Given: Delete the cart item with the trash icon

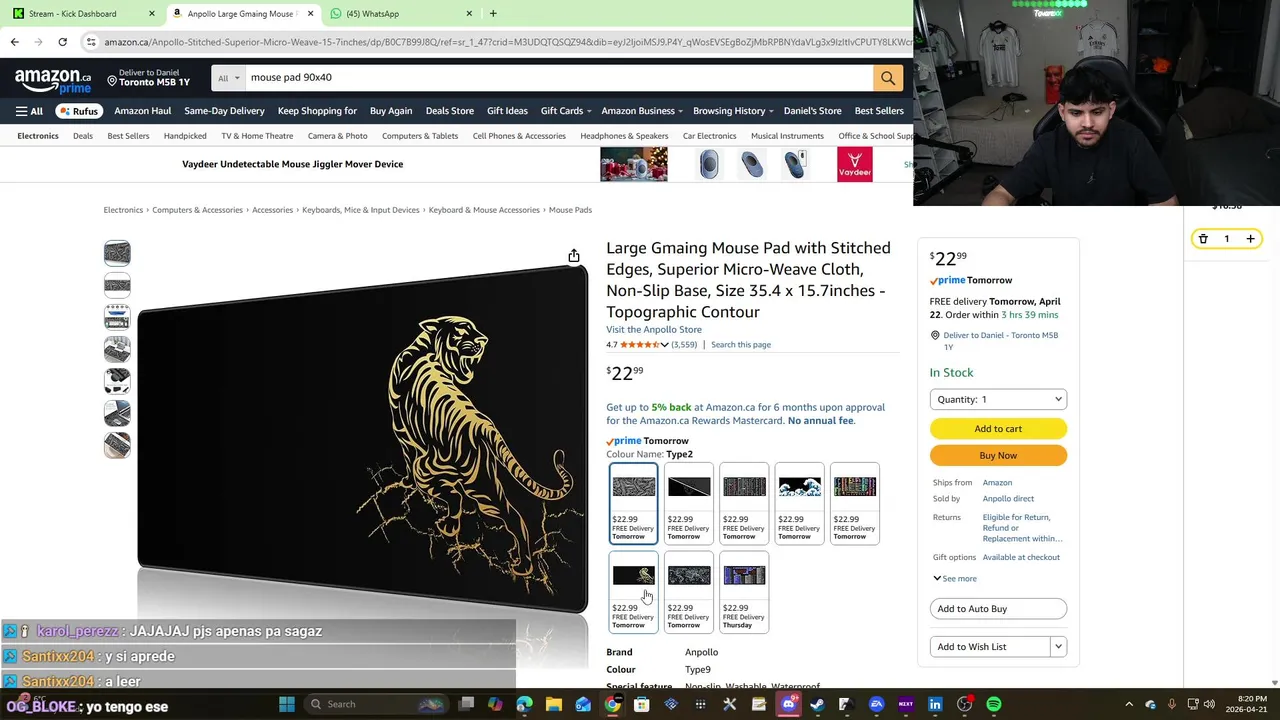Looking at the screenshot, I should pyautogui.click(x=1203, y=239).
